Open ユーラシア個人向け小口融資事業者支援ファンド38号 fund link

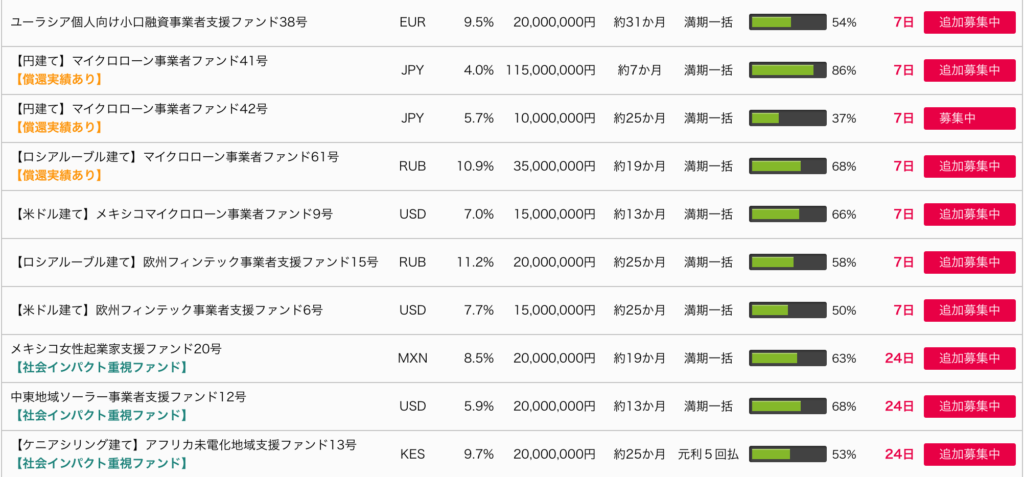[x=159, y=22]
